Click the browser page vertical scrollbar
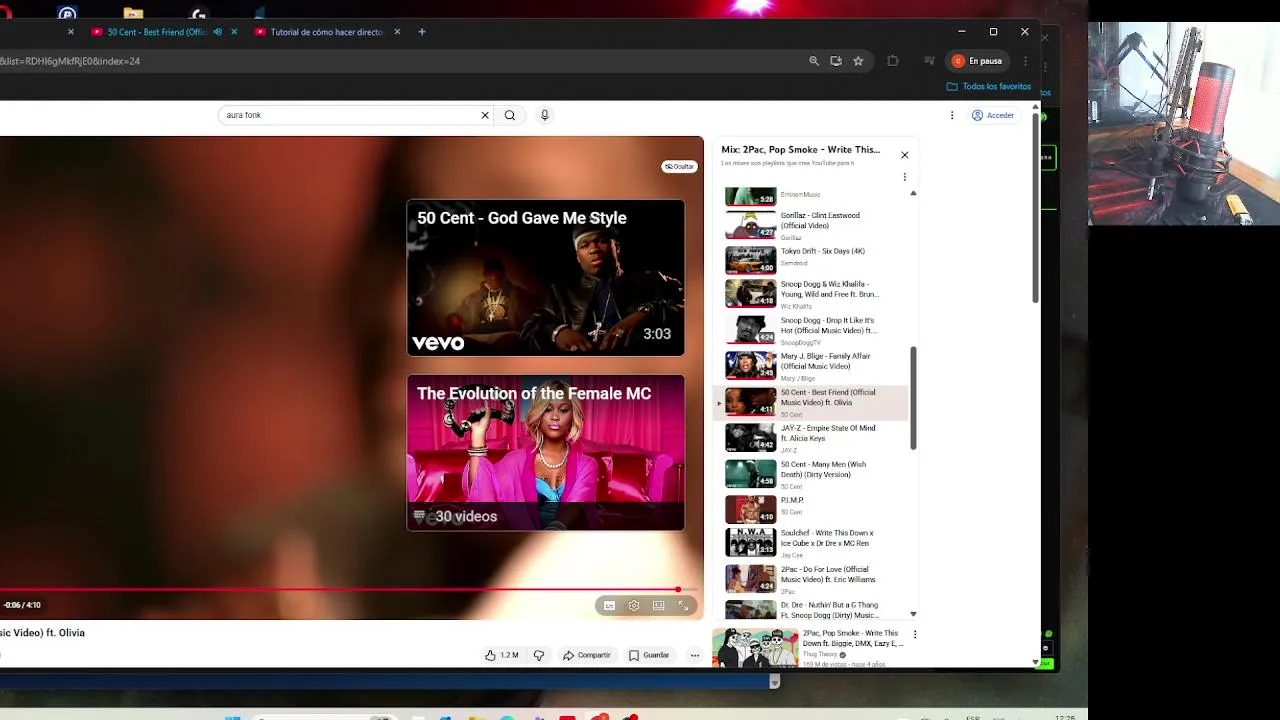 tap(1035, 207)
